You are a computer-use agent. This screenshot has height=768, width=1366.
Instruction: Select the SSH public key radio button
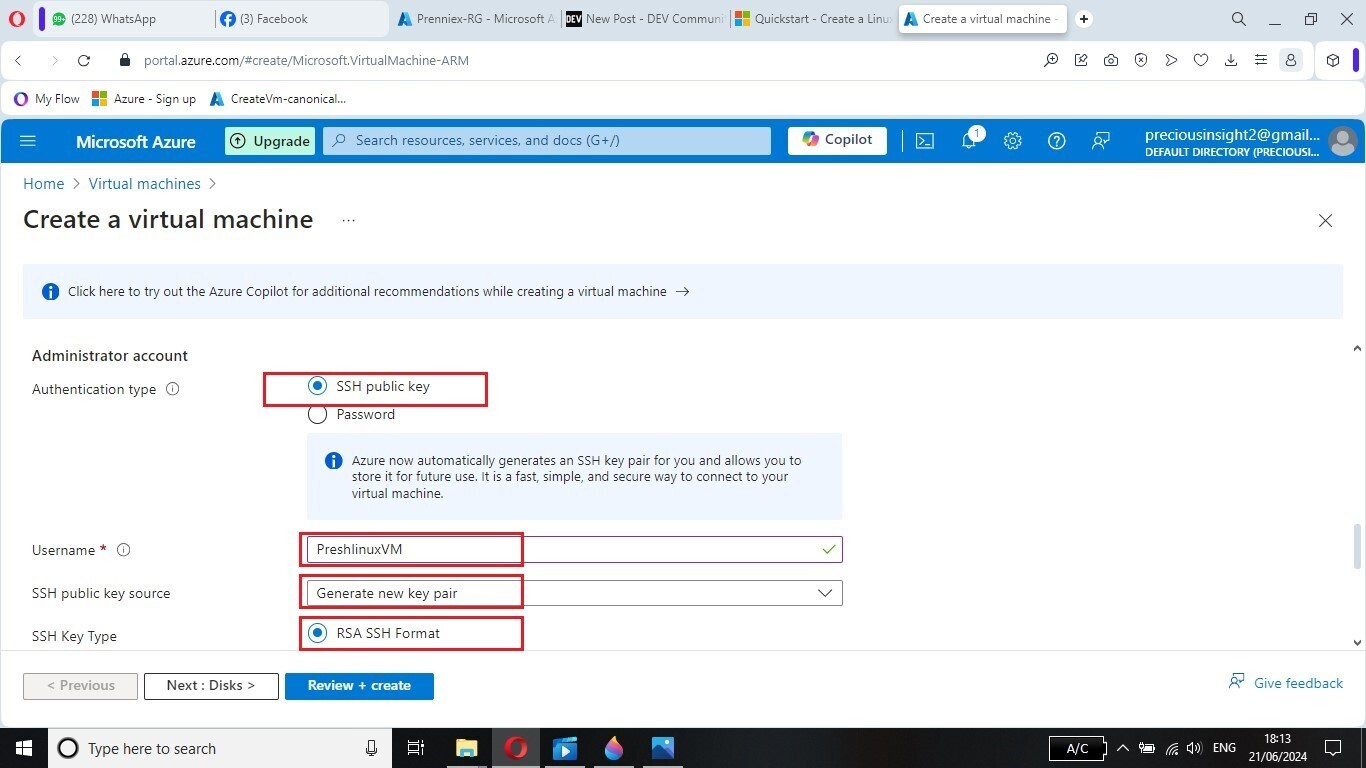(318, 386)
